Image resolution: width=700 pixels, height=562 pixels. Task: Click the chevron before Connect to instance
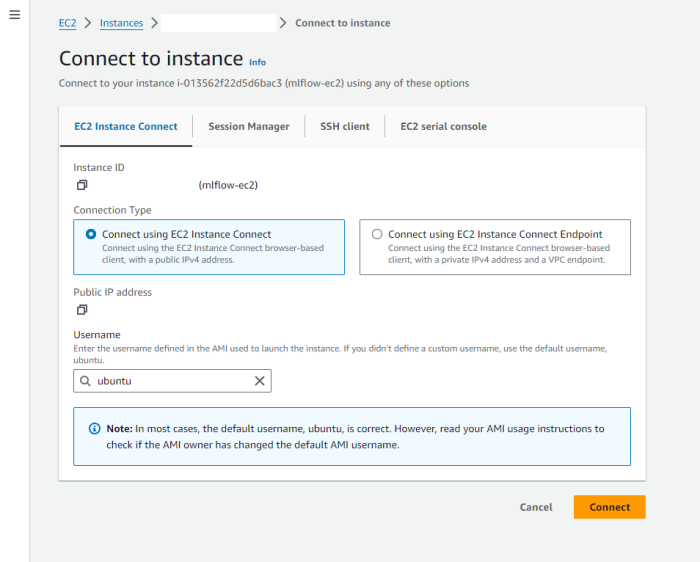[x=283, y=23]
